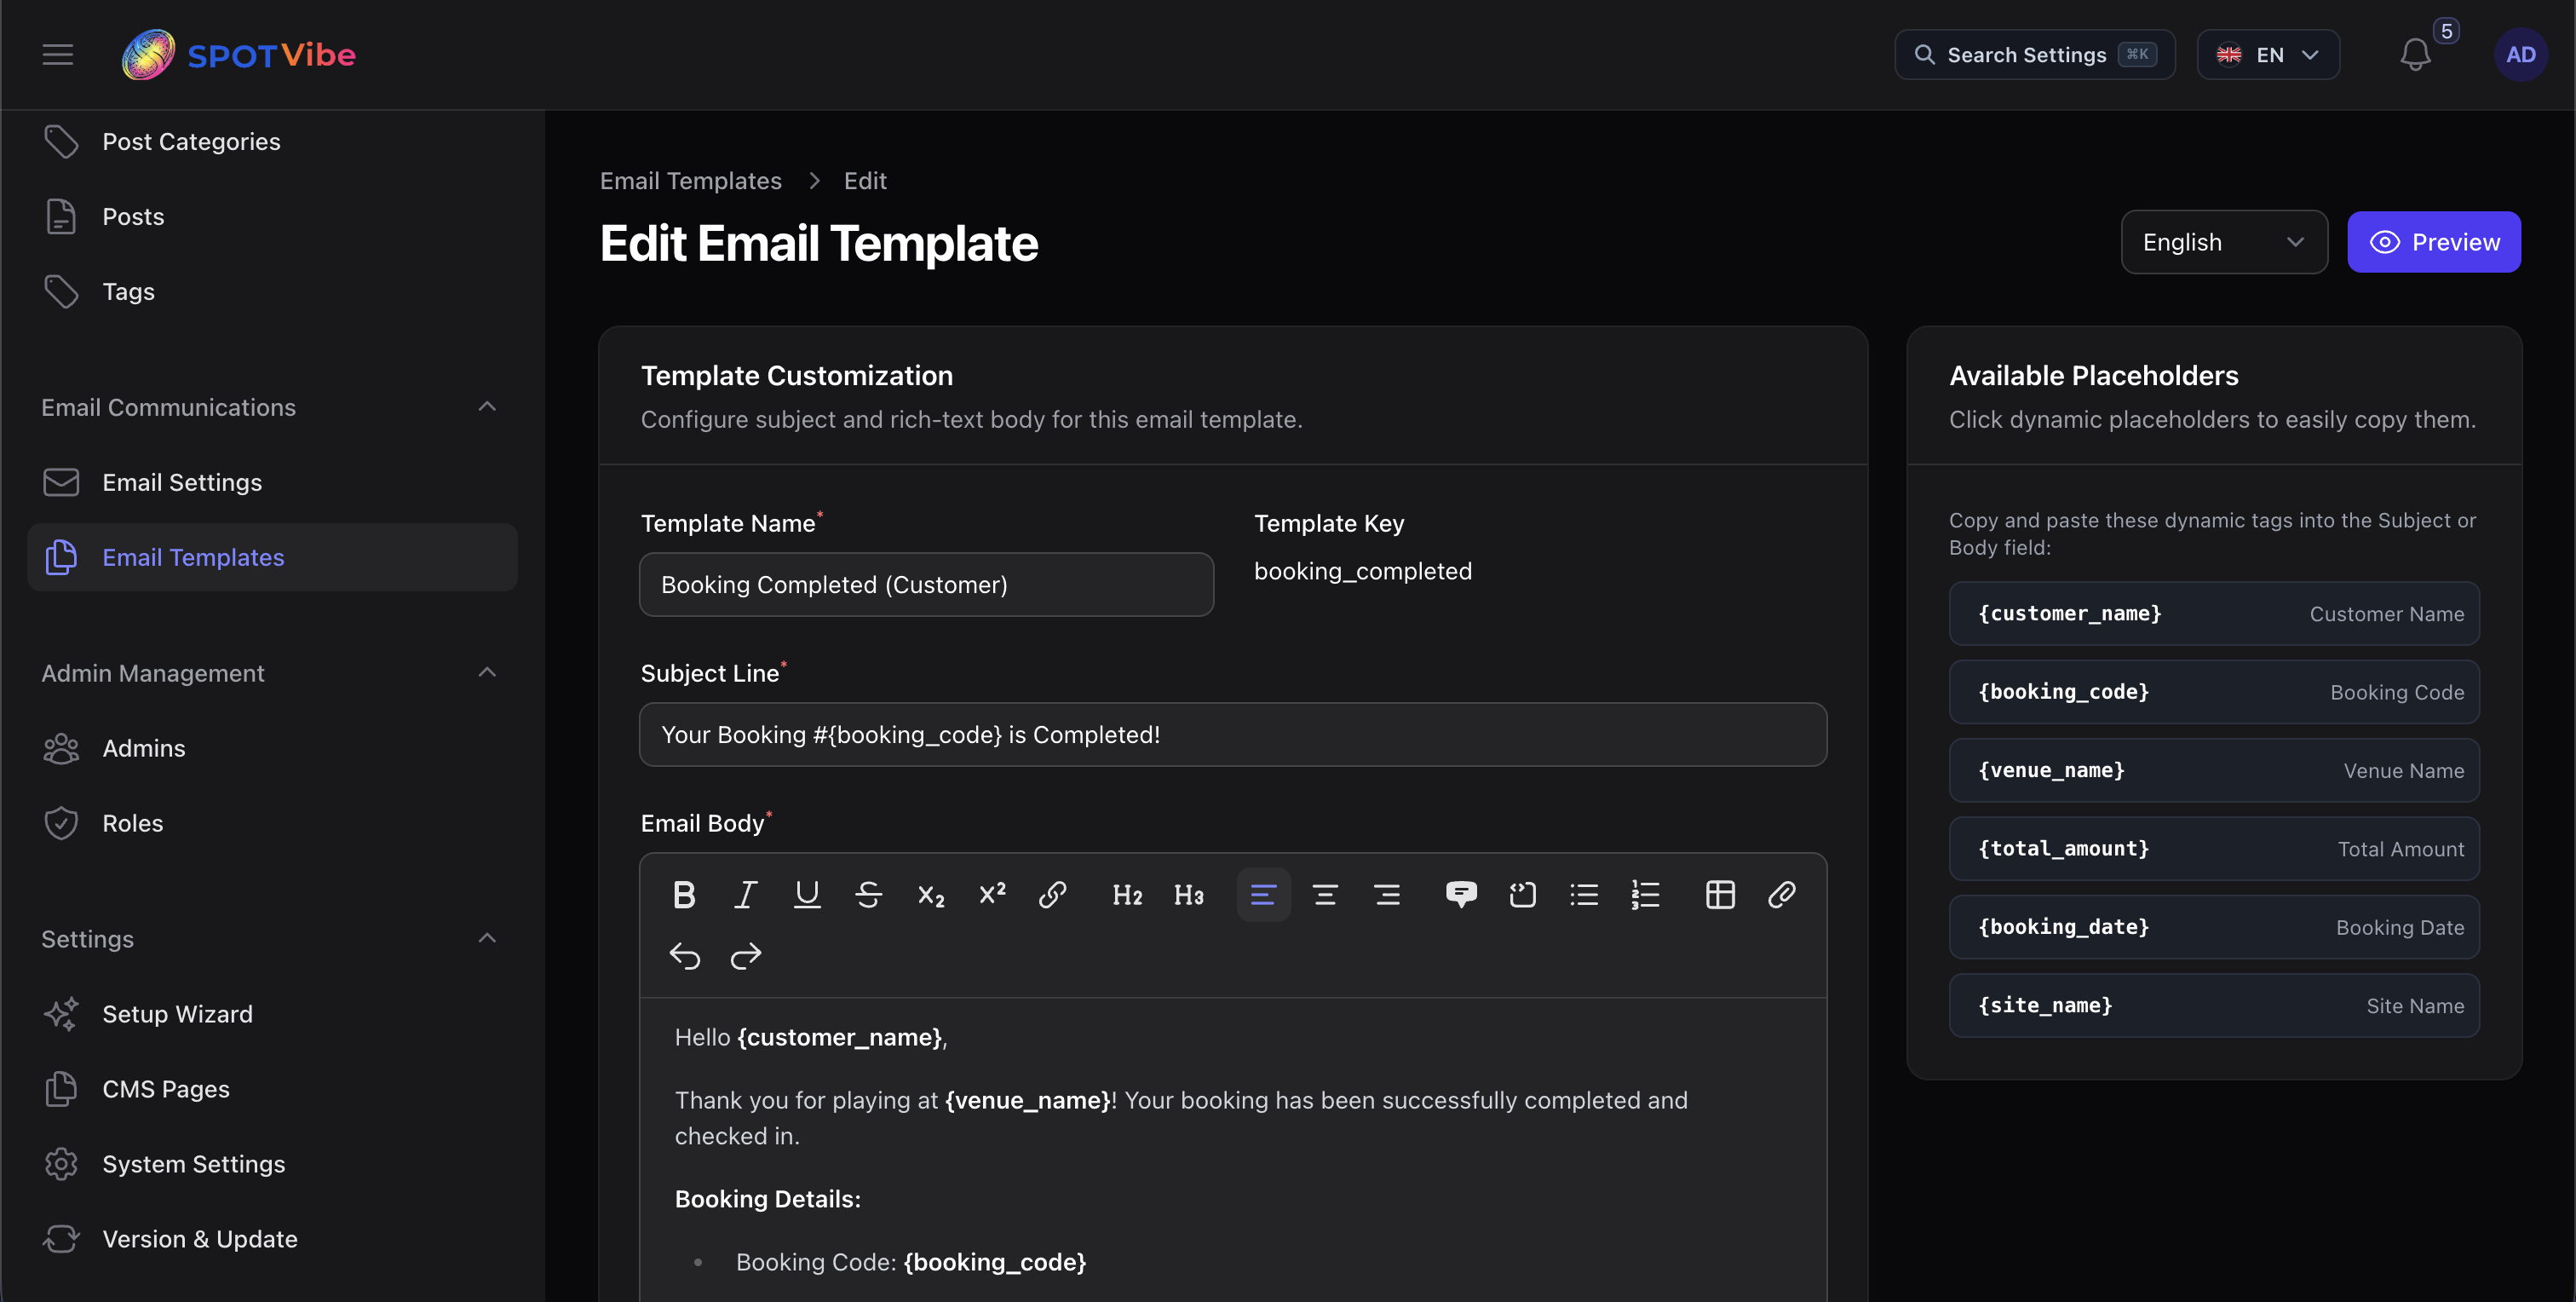
Task: Copy the {site_name} placeholder
Action: pyautogui.click(x=2214, y=1006)
